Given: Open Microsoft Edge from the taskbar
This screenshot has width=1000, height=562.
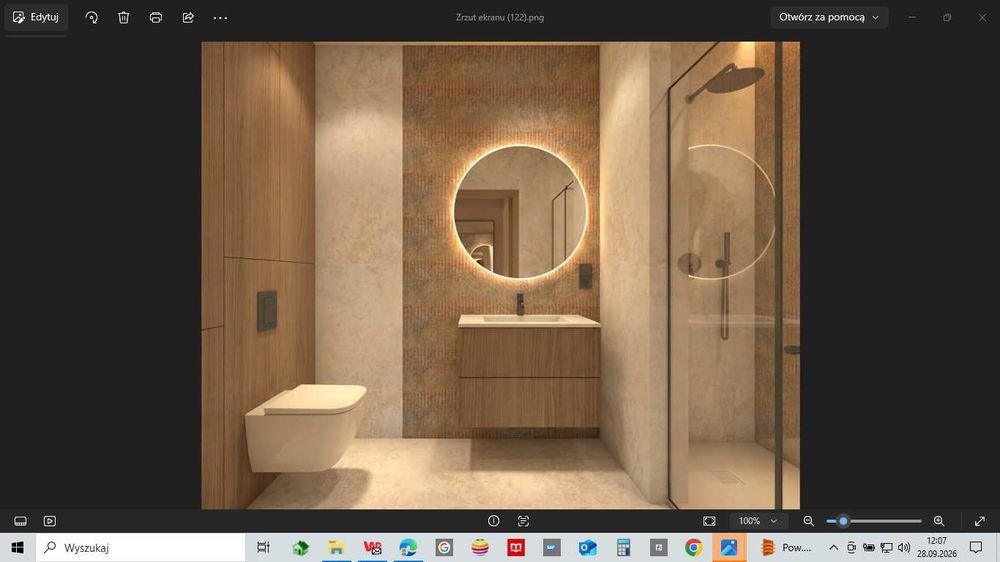Looking at the screenshot, I should click(408, 547).
